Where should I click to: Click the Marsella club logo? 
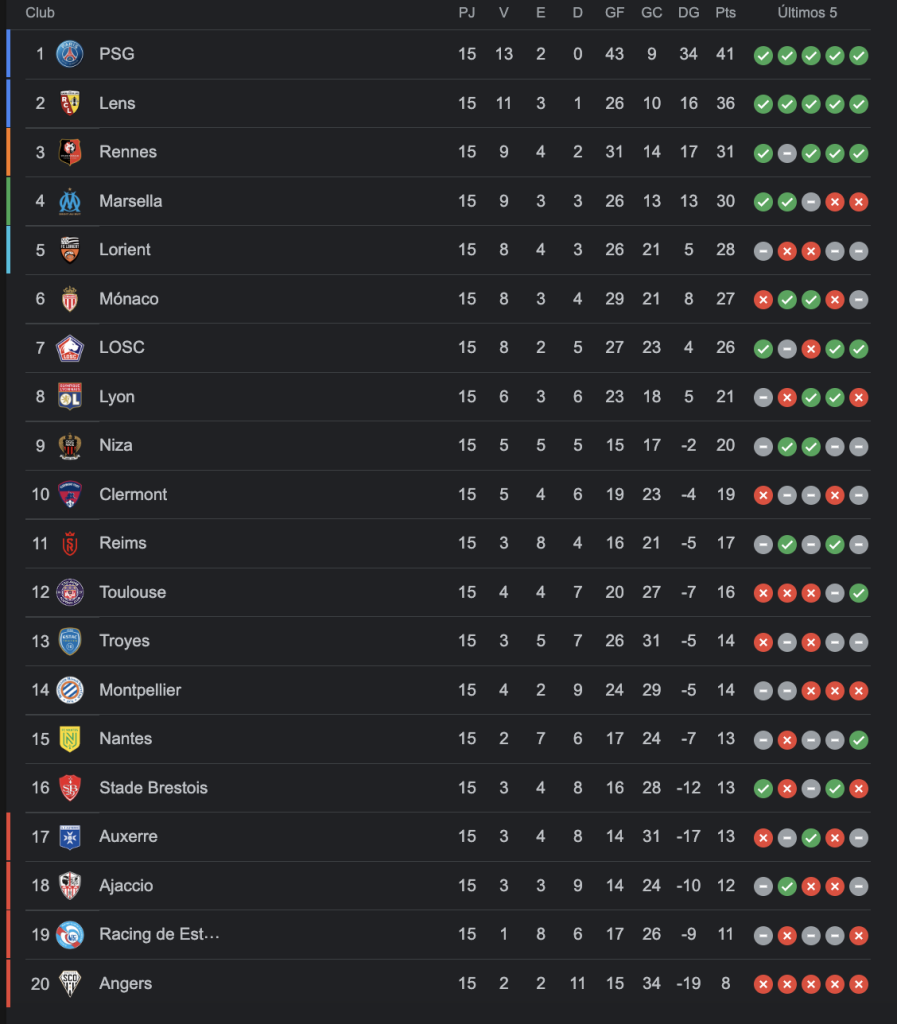[70, 201]
